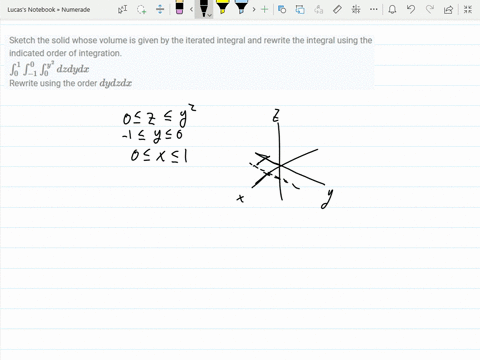
Task: Click the 'Lucas's Notebook » Numerade' title
Action: point(49,10)
